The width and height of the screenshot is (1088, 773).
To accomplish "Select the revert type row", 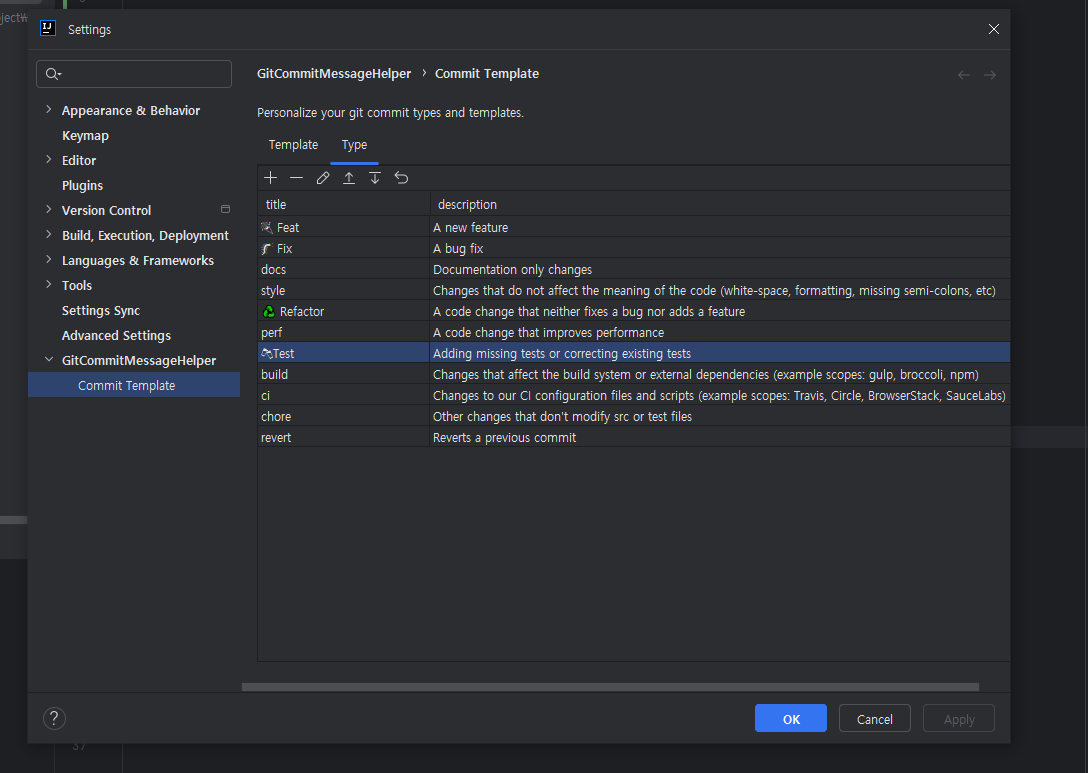I will [x=634, y=437].
